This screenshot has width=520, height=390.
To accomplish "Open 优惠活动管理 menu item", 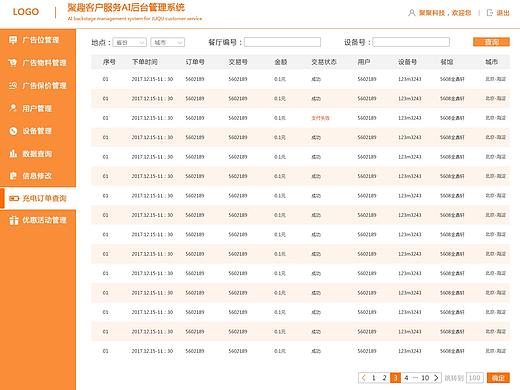I will [38, 220].
